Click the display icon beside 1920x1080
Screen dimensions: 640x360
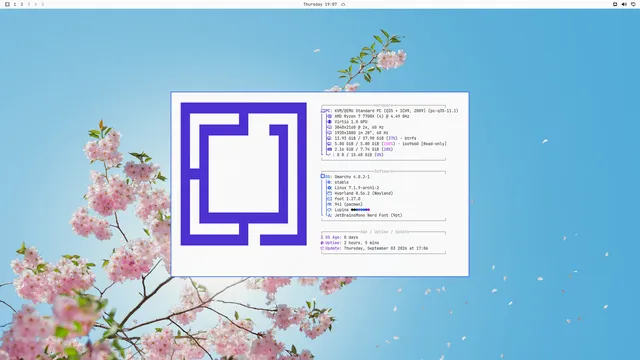(x=330, y=133)
